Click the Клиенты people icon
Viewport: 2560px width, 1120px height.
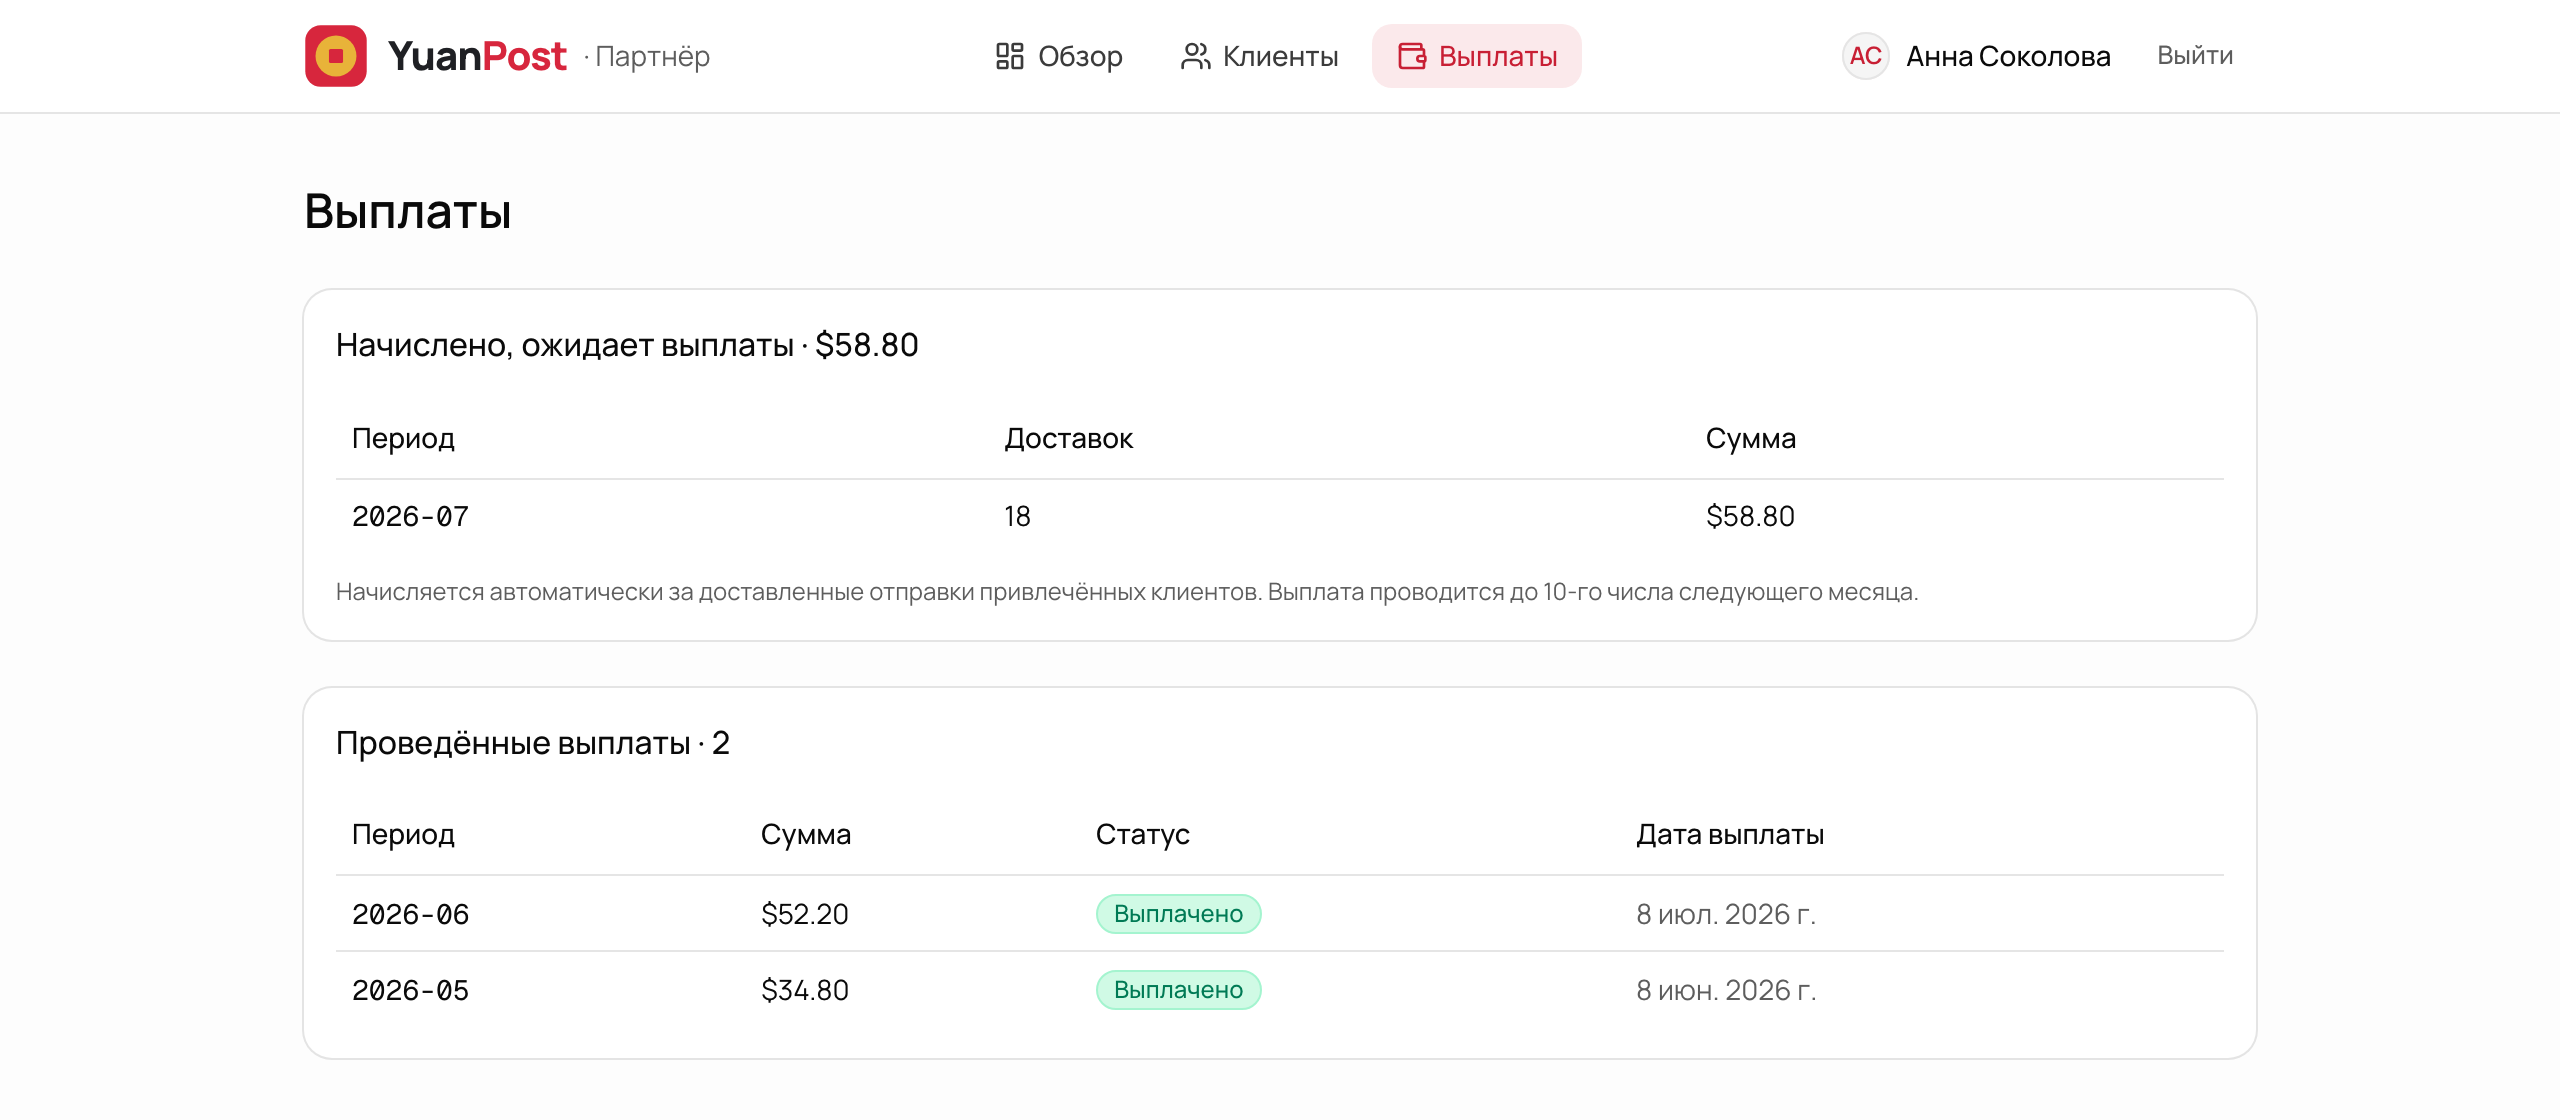tap(1195, 56)
